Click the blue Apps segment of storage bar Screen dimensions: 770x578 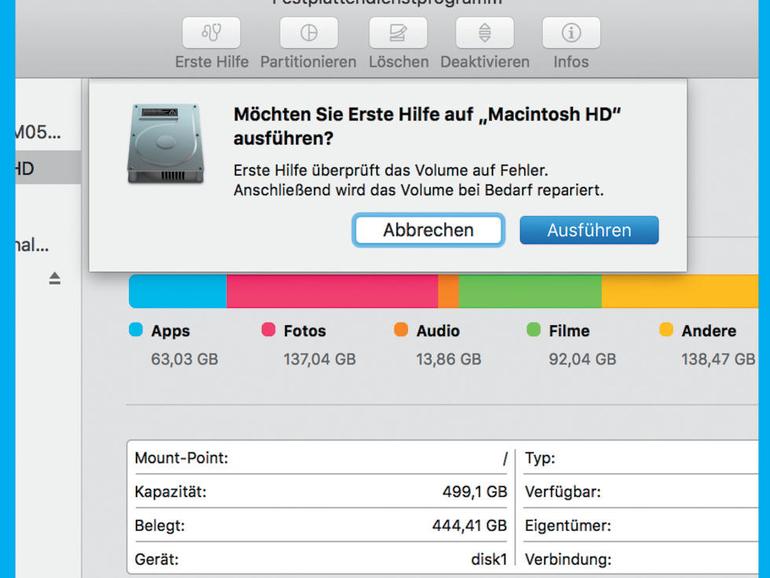178,291
